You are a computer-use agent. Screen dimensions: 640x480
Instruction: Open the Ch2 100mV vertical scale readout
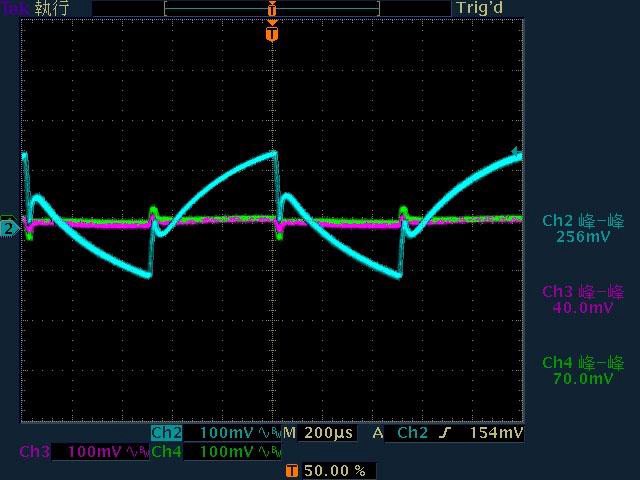click(x=226, y=434)
